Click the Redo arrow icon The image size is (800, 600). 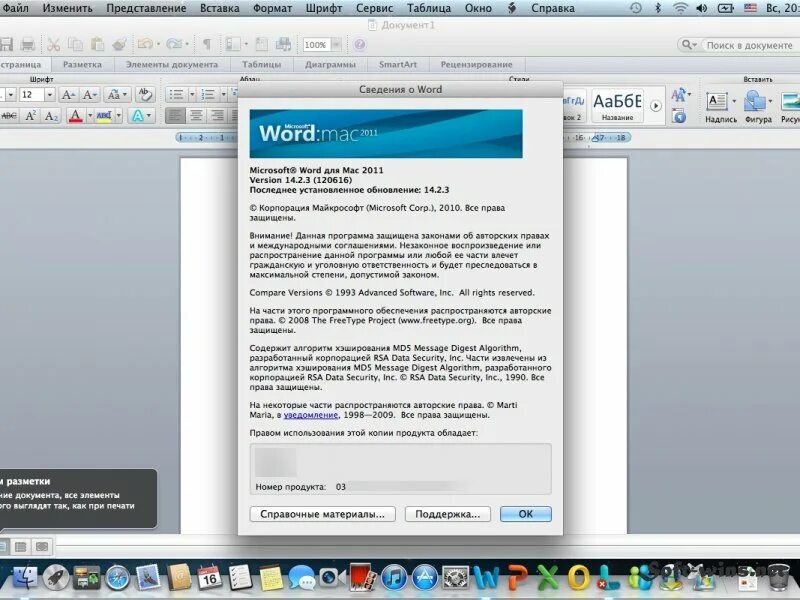[x=174, y=45]
